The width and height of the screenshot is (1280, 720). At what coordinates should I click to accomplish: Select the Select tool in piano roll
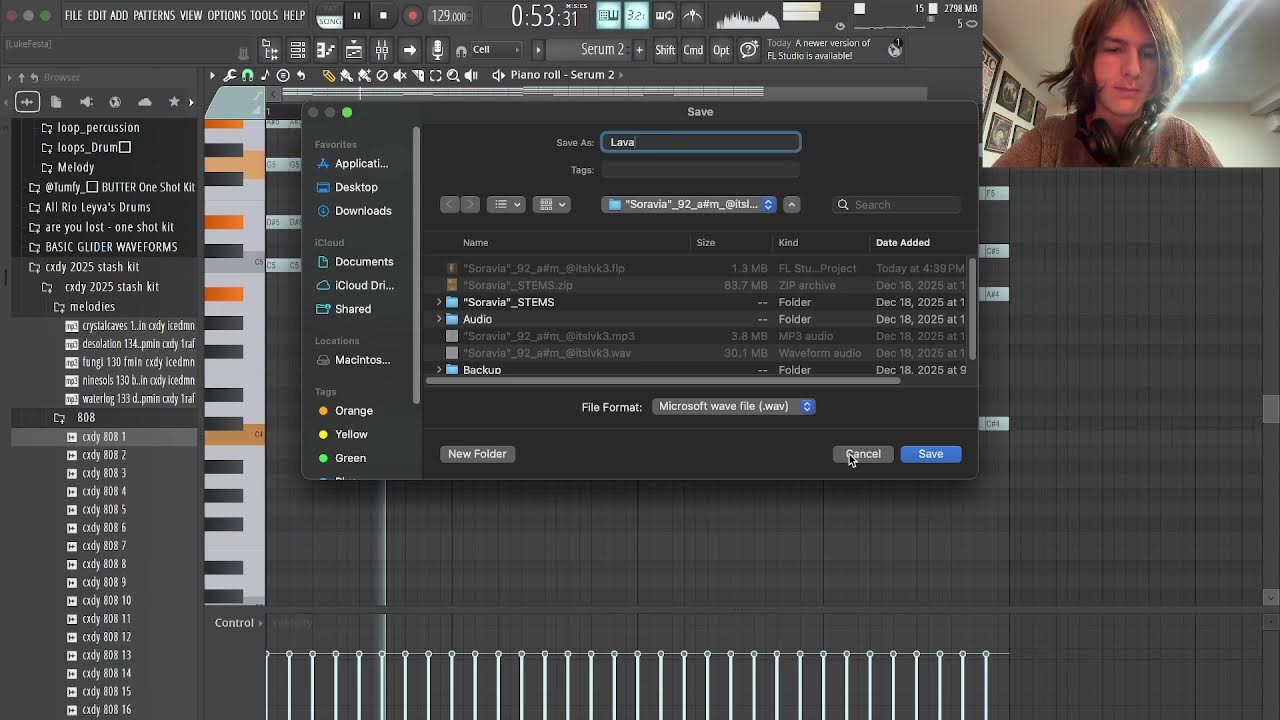tap(435, 75)
